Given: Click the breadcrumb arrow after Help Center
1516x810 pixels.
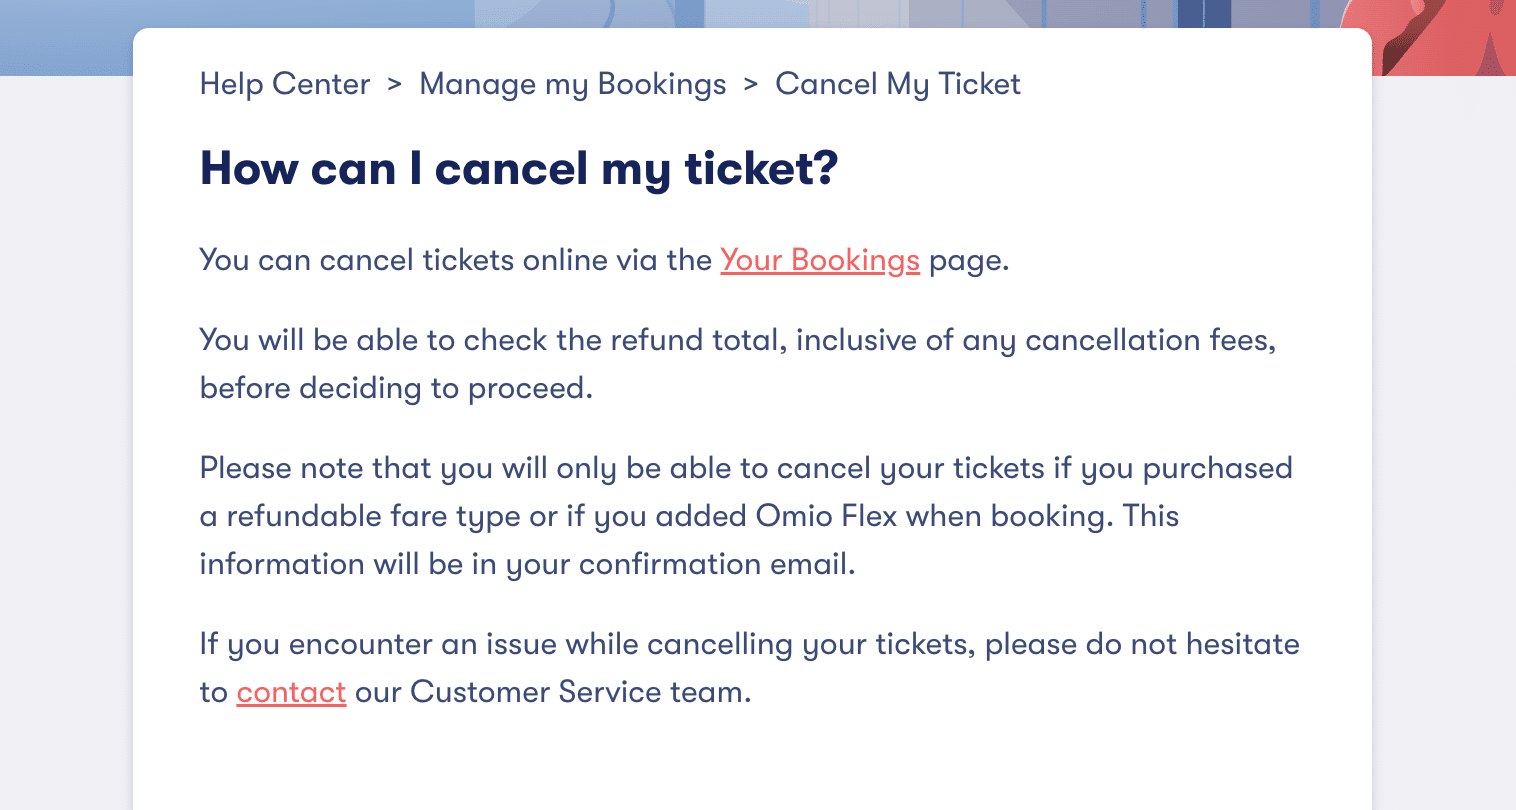Looking at the screenshot, I should click(395, 84).
